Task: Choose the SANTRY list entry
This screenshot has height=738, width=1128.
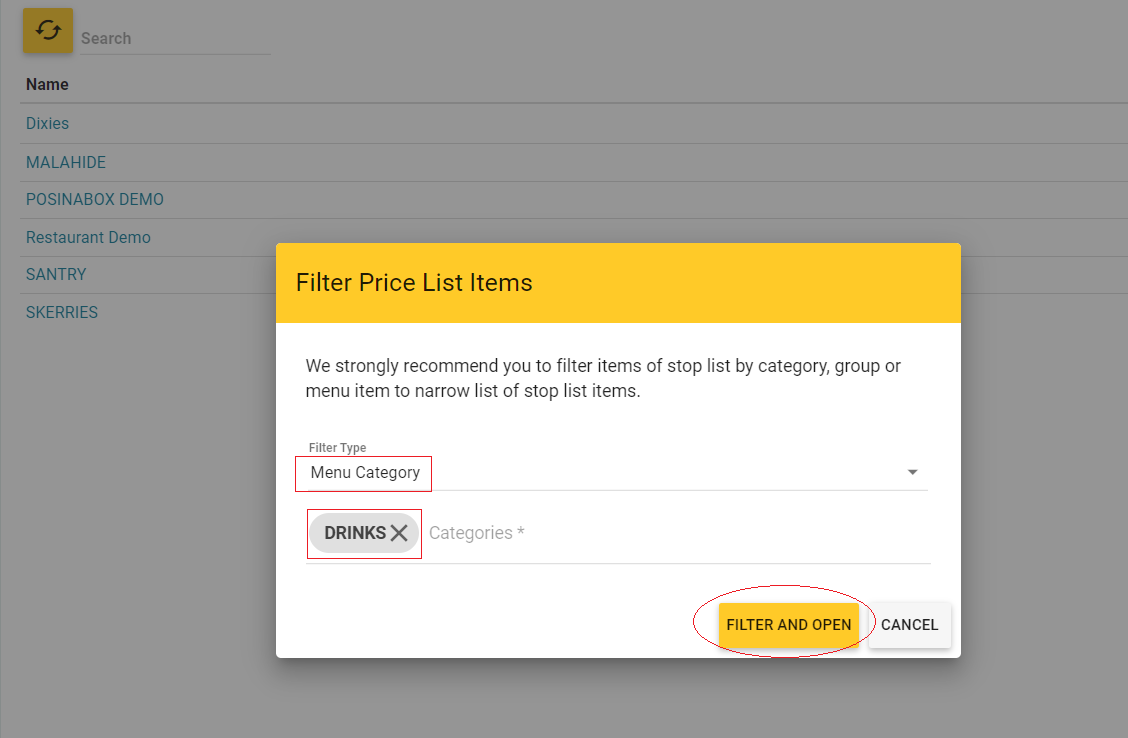Action: 56,275
